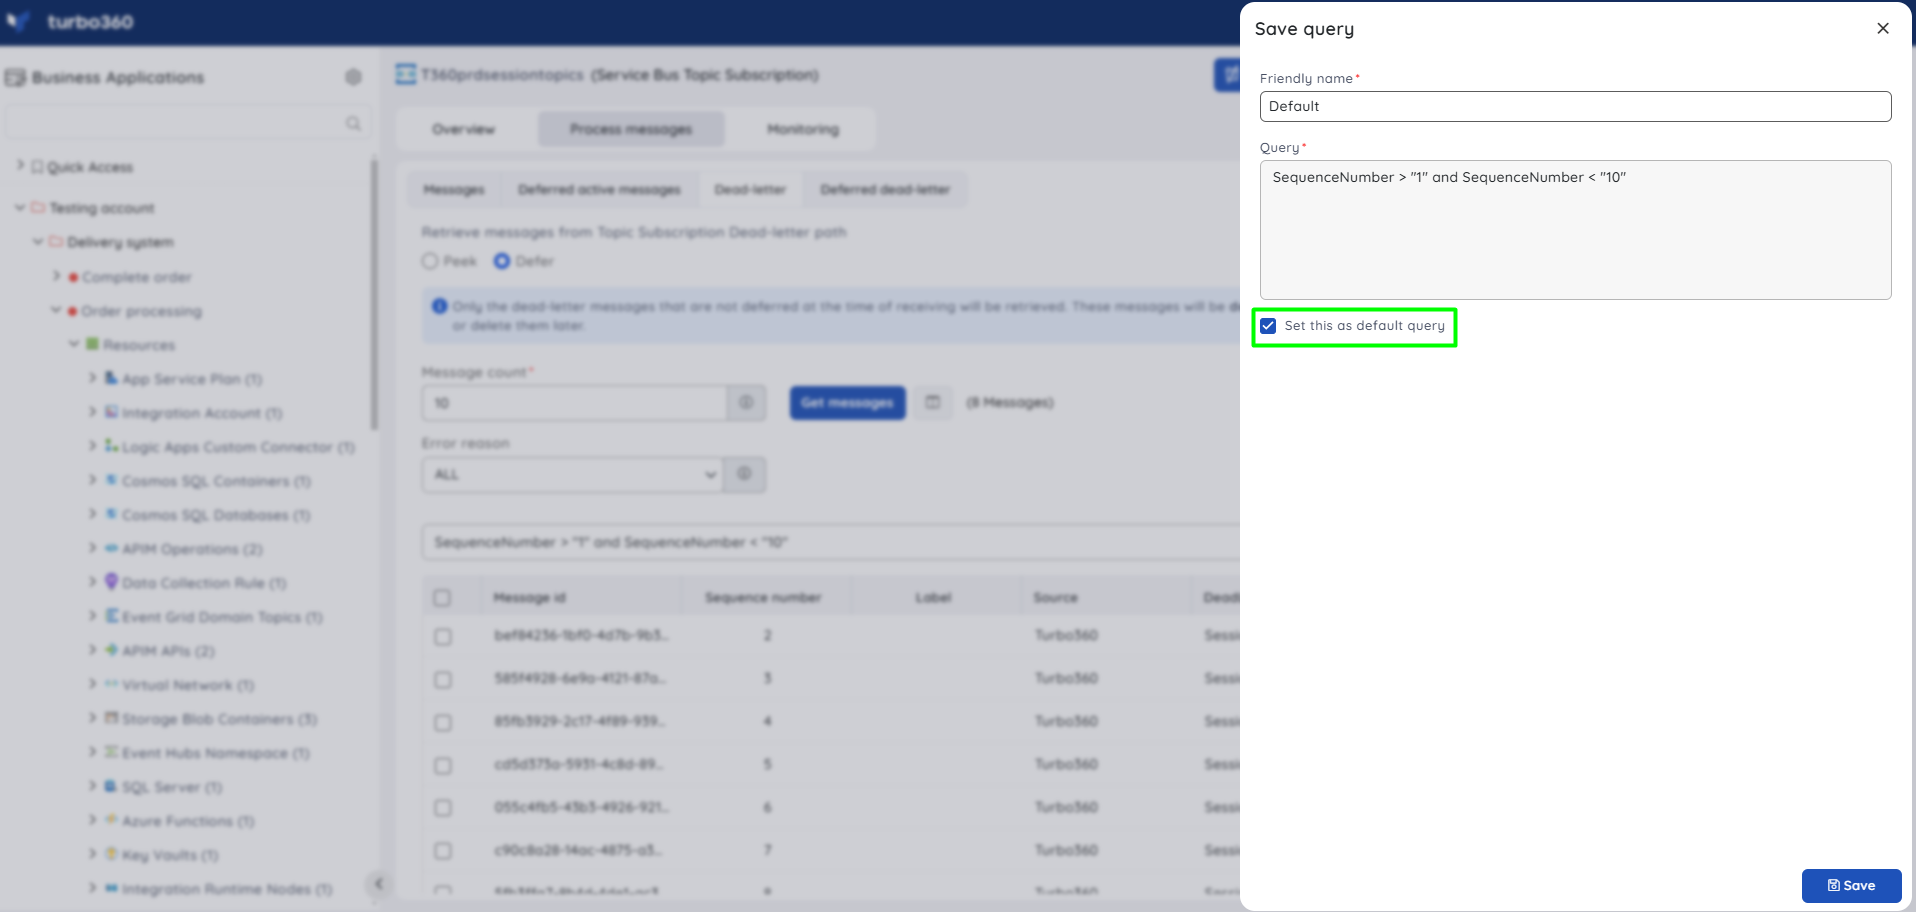The image size is (1916, 912).
Task: Click Storage Blob Containers icon
Action: [x=112, y=718]
